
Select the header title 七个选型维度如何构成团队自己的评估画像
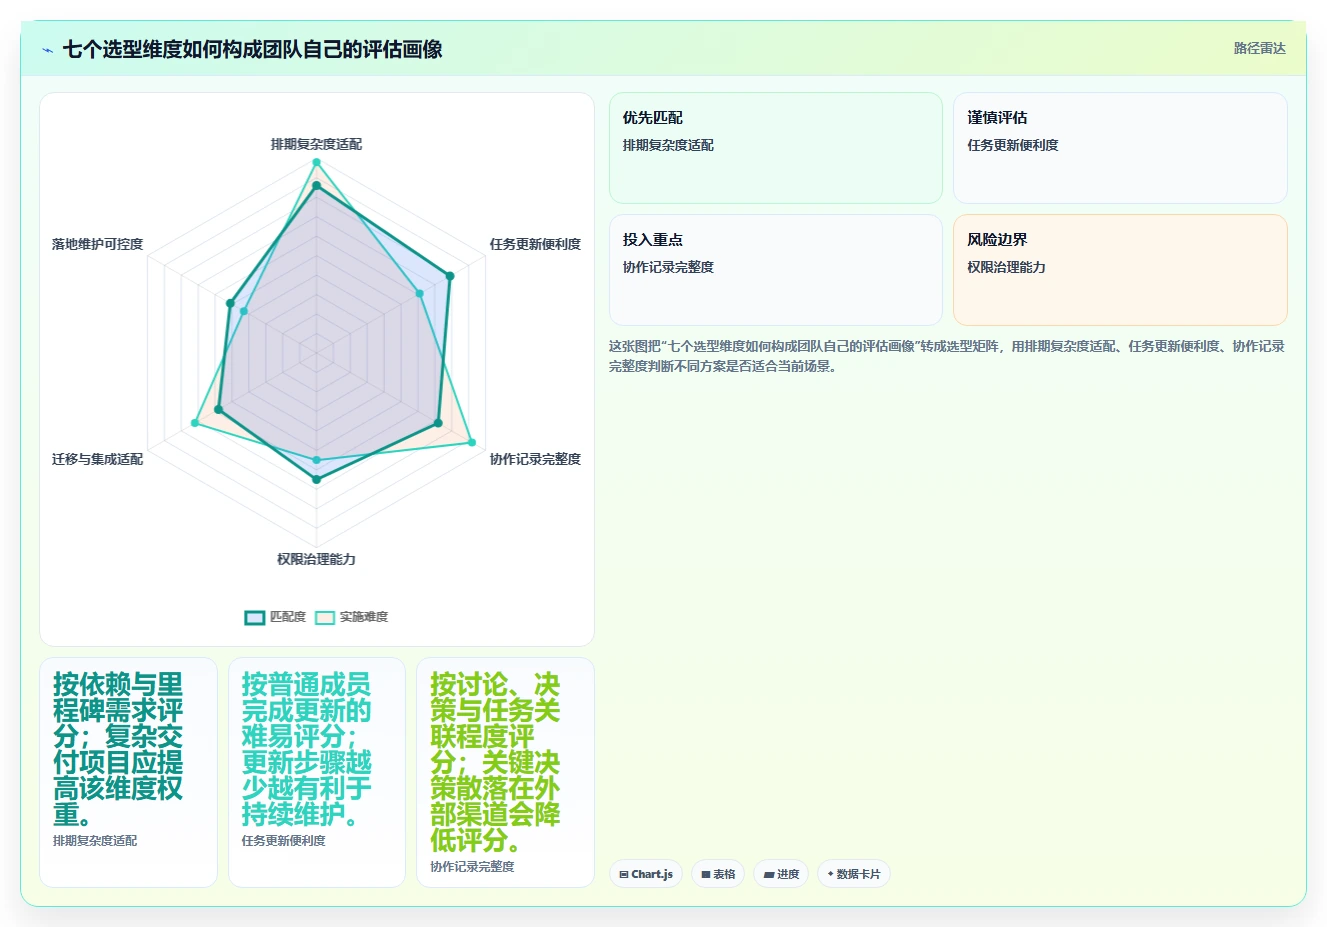click(252, 49)
